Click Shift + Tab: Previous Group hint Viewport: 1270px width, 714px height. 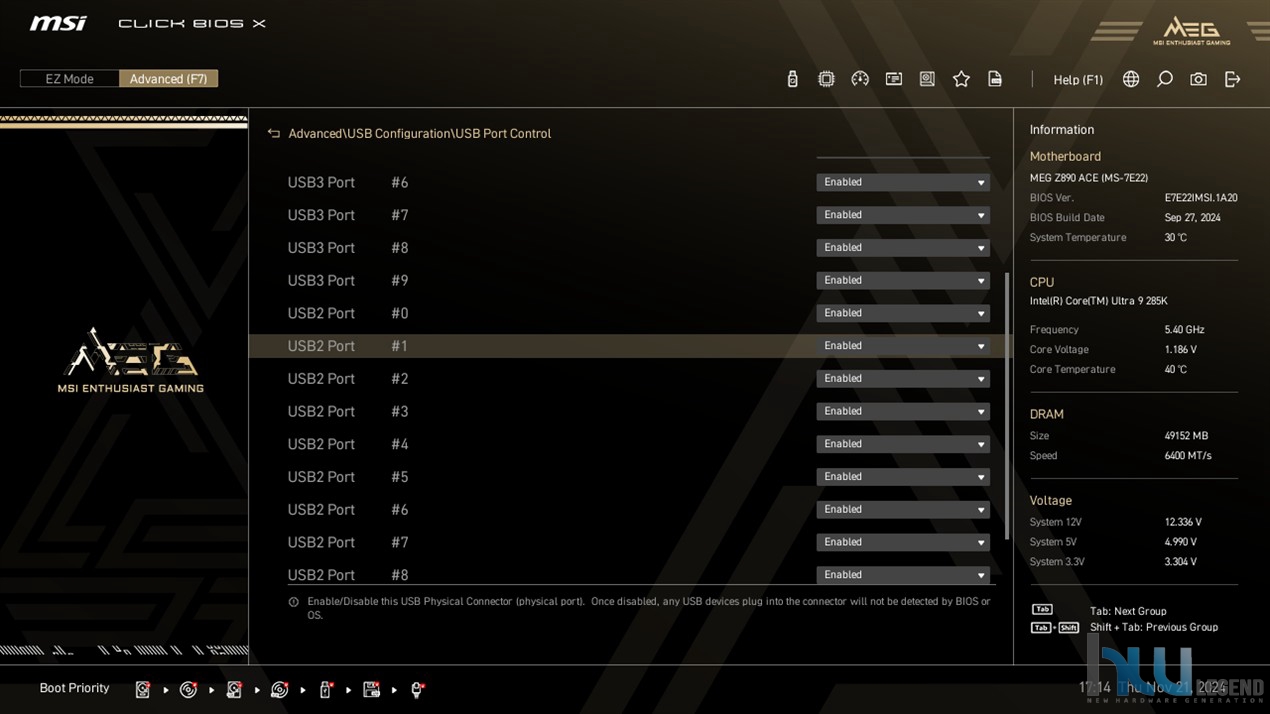[1154, 627]
